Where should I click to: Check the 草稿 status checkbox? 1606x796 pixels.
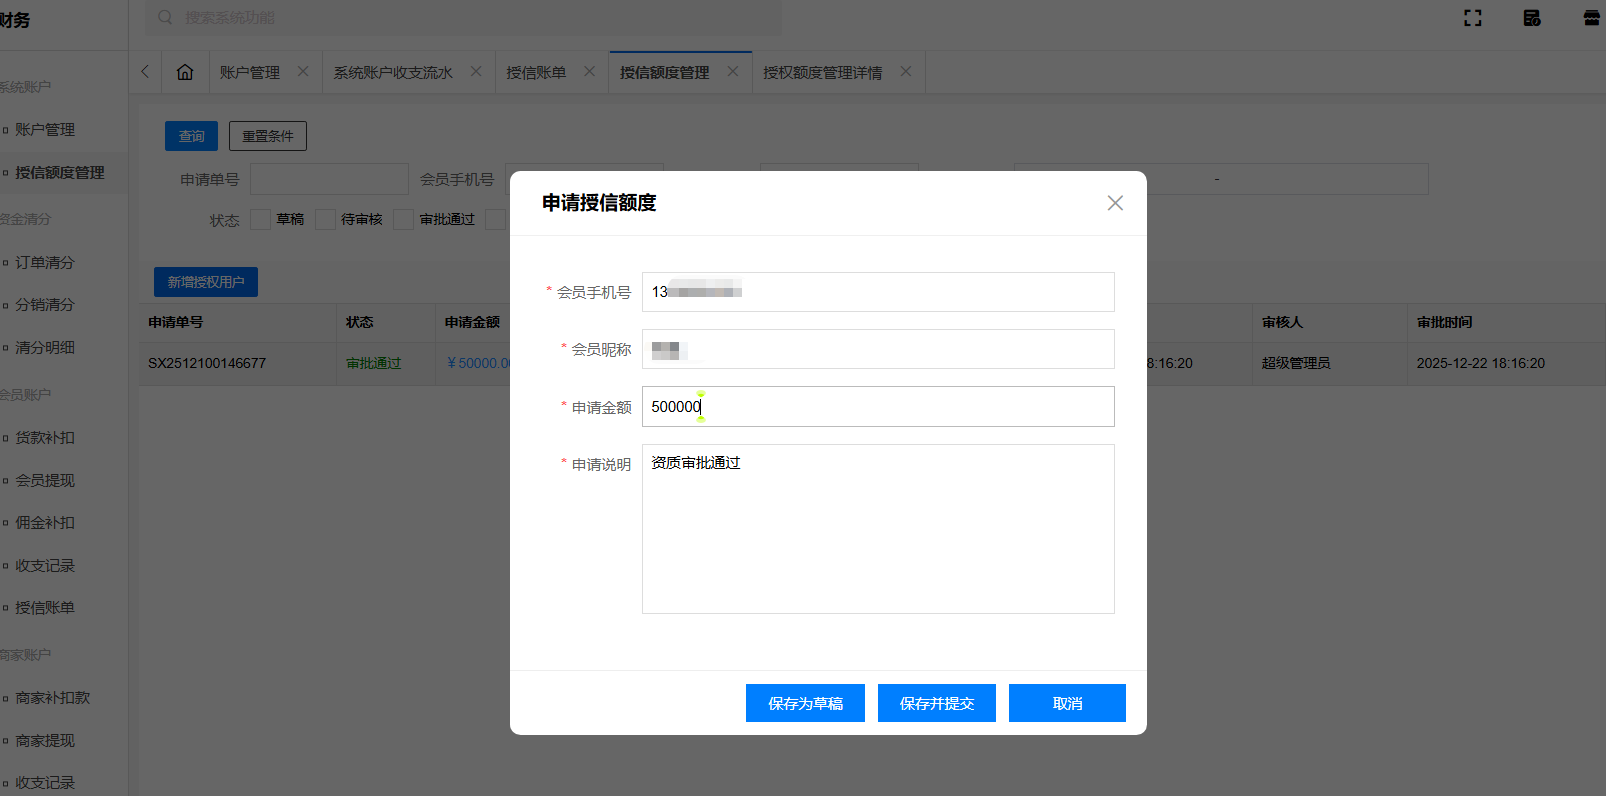(x=260, y=220)
